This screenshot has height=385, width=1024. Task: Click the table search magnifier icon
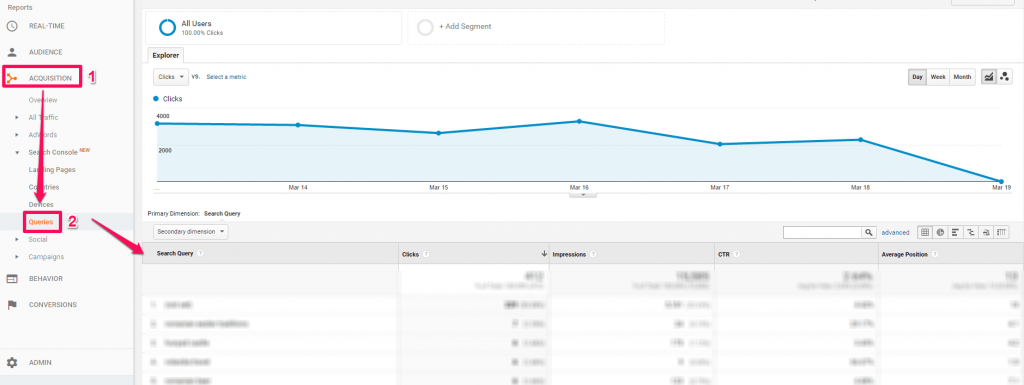869,232
